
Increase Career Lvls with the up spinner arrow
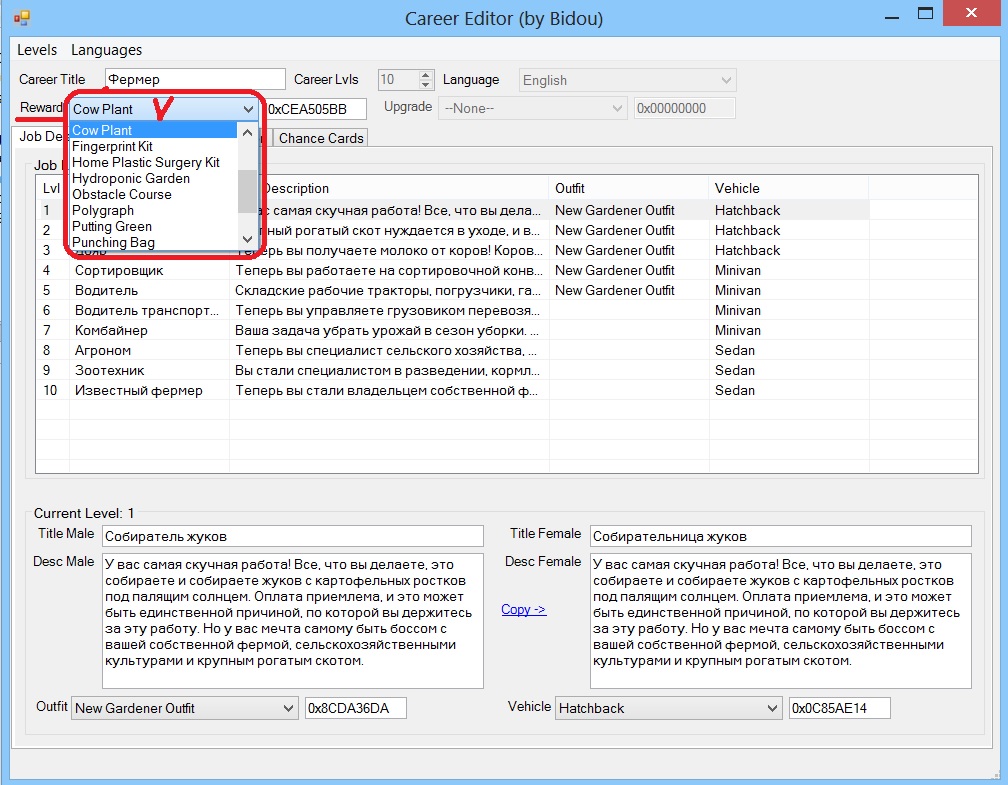click(426, 75)
